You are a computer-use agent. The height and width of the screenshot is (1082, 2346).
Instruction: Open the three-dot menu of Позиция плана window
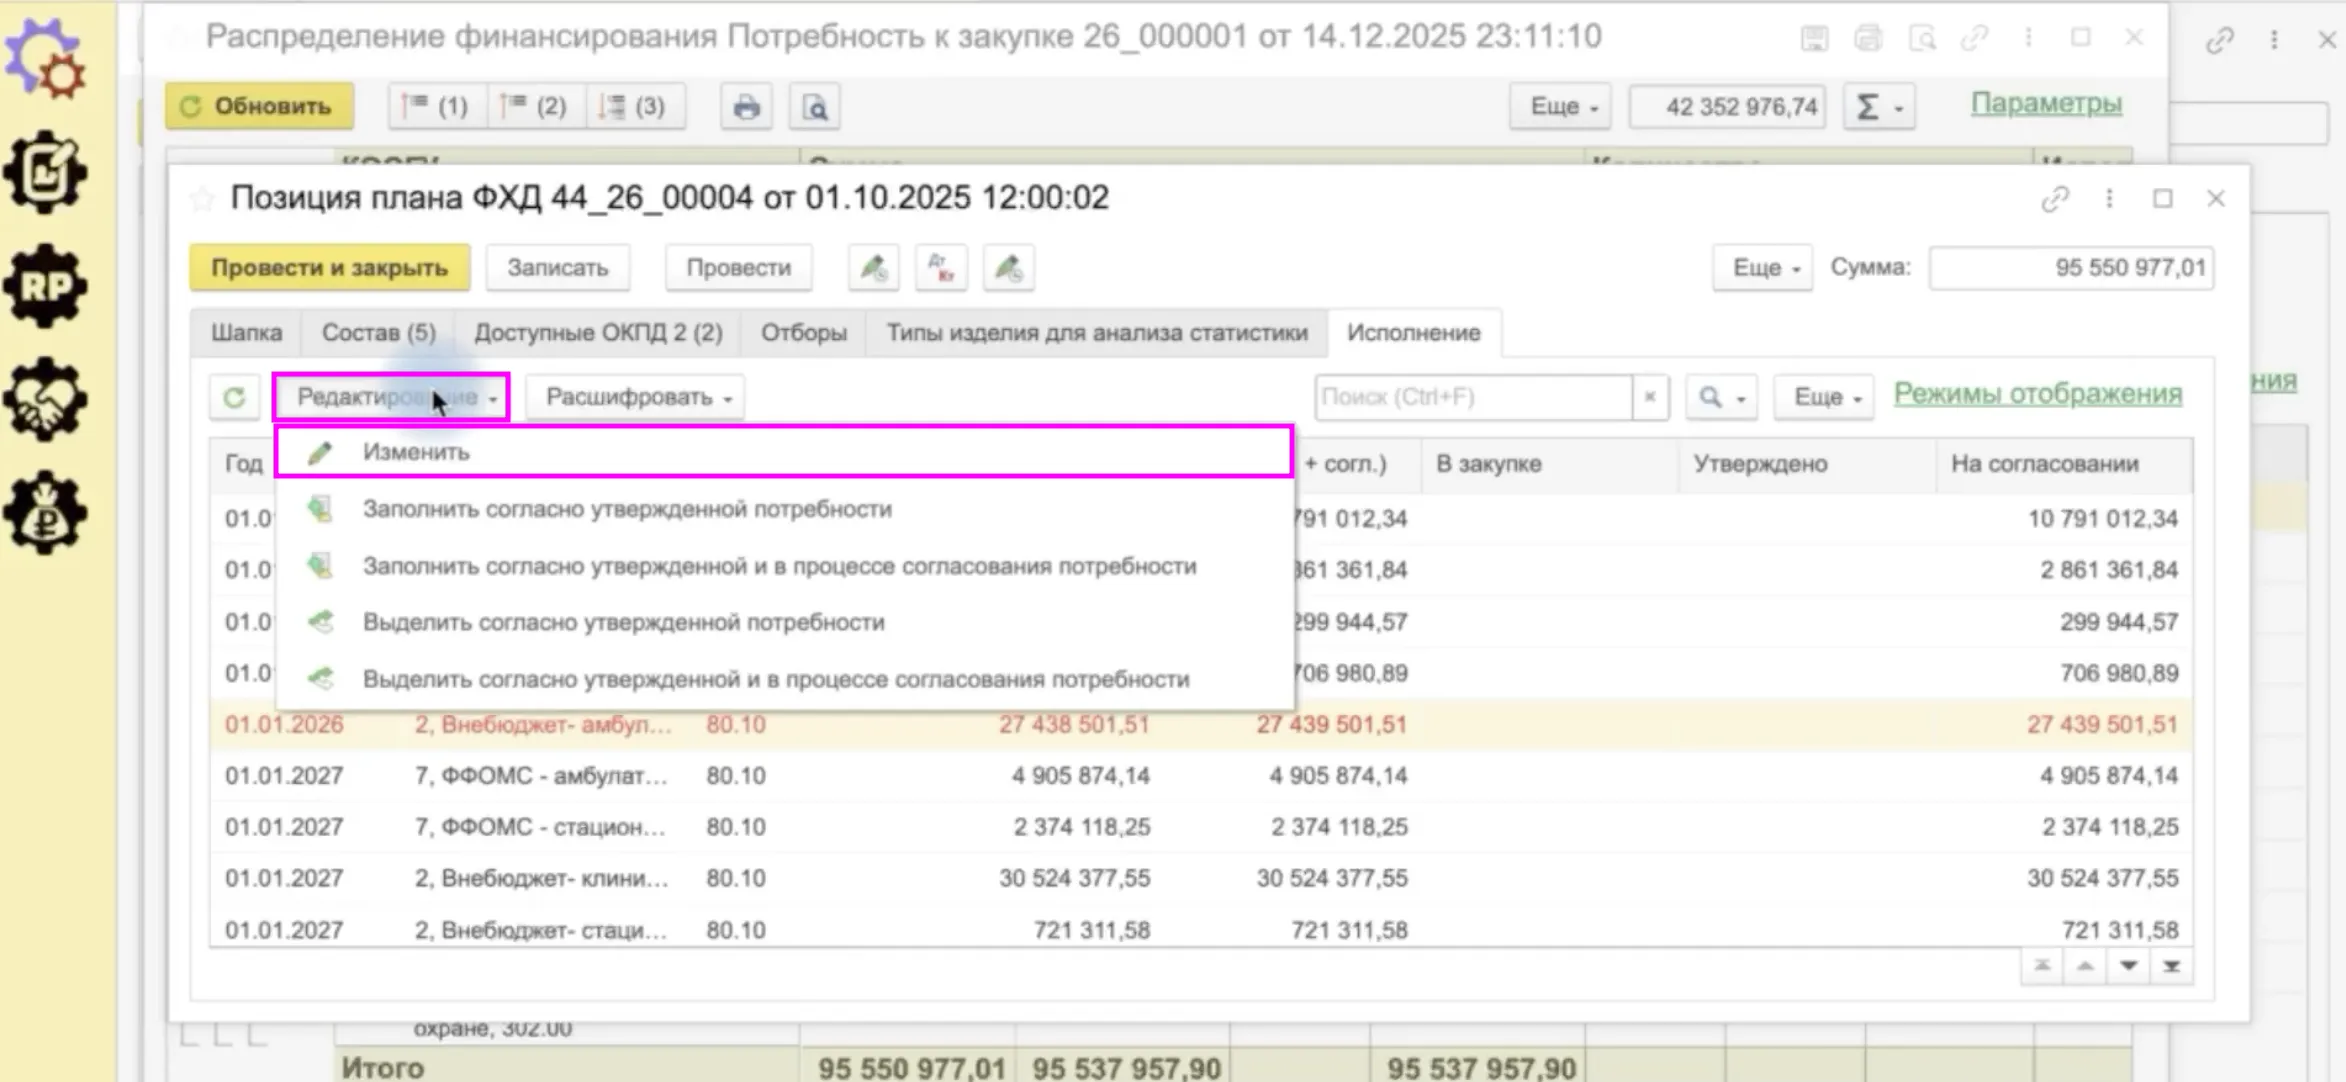point(2109,199)
